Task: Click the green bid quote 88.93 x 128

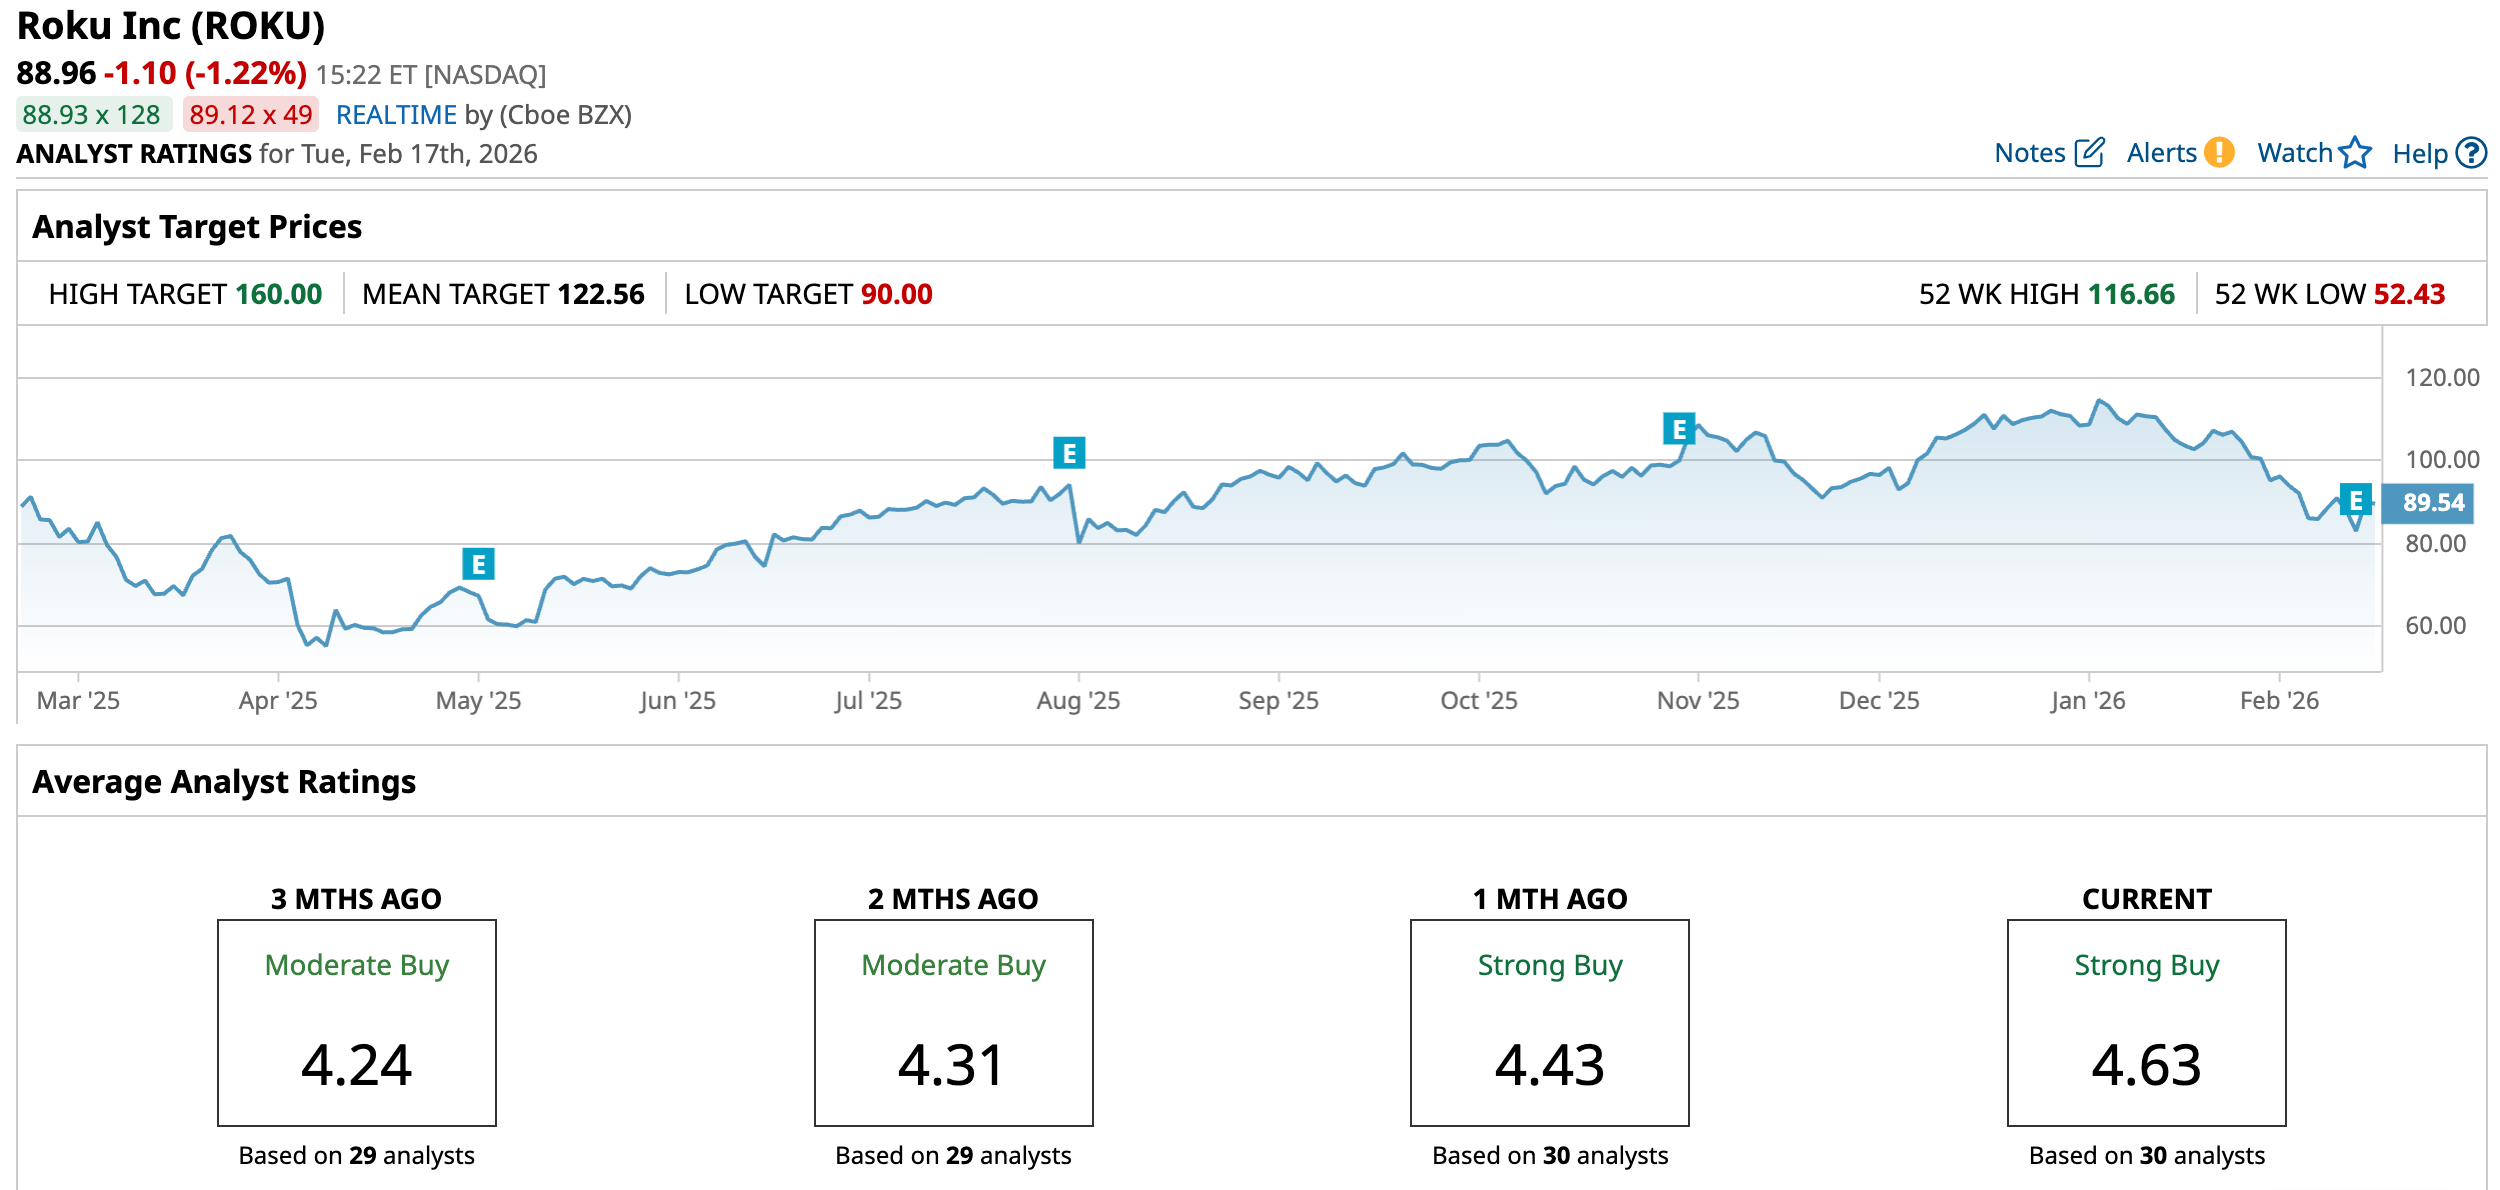Action: coord(92,115)
